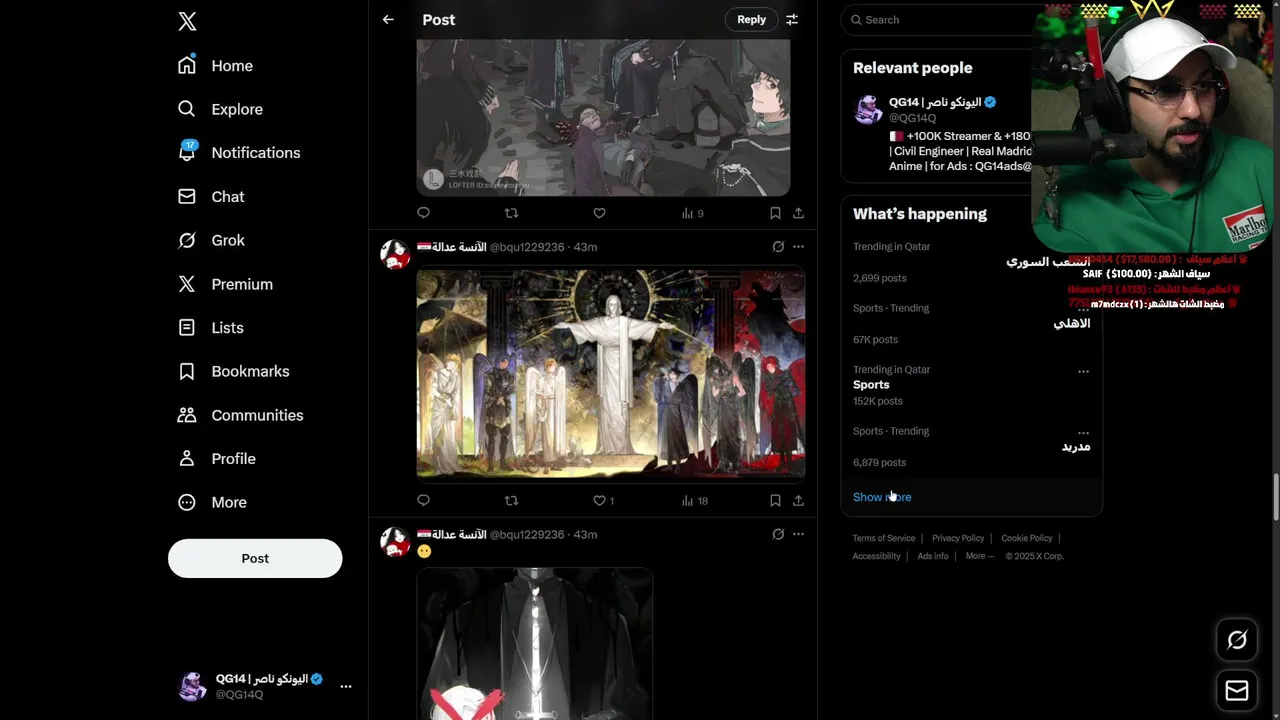The height and width of the screenshot is (720, 1280).
Task: Open the dark sword artwork image
Action: tap(535, 644)
